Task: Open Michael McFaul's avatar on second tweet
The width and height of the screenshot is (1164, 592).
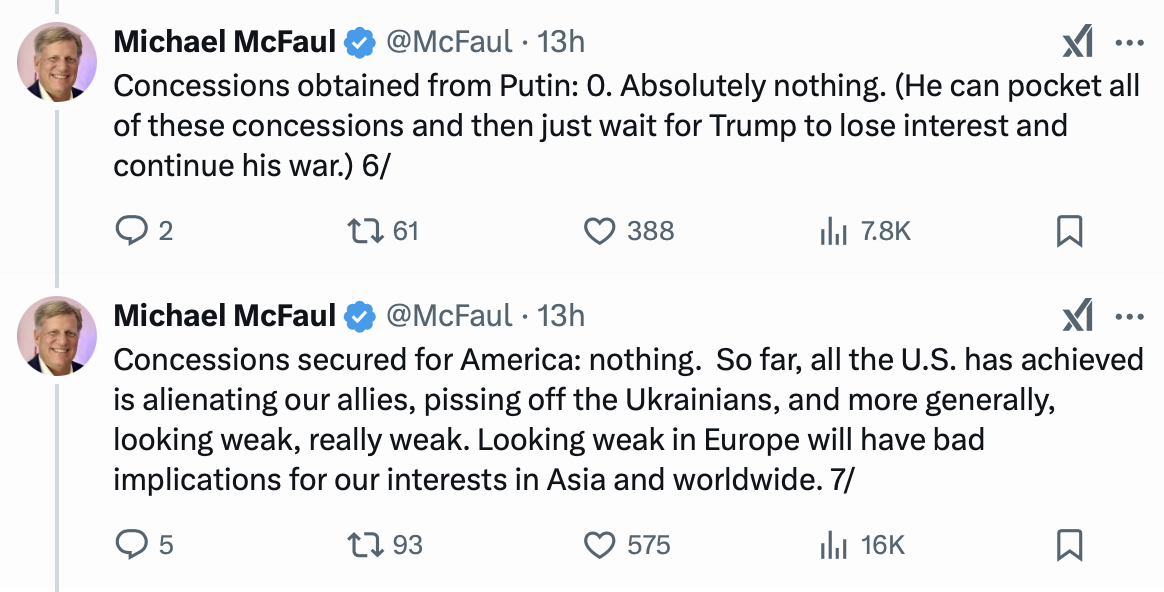Action: point(57,336)
